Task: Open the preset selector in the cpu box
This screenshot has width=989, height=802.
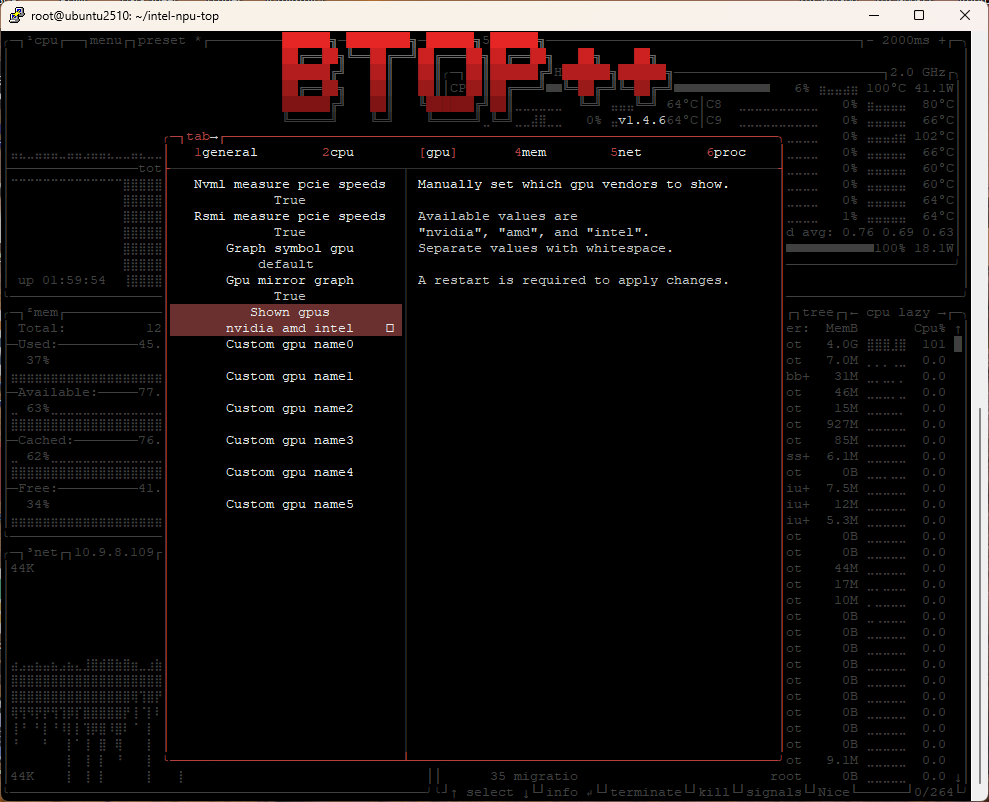Action: [x=161, y=41]
